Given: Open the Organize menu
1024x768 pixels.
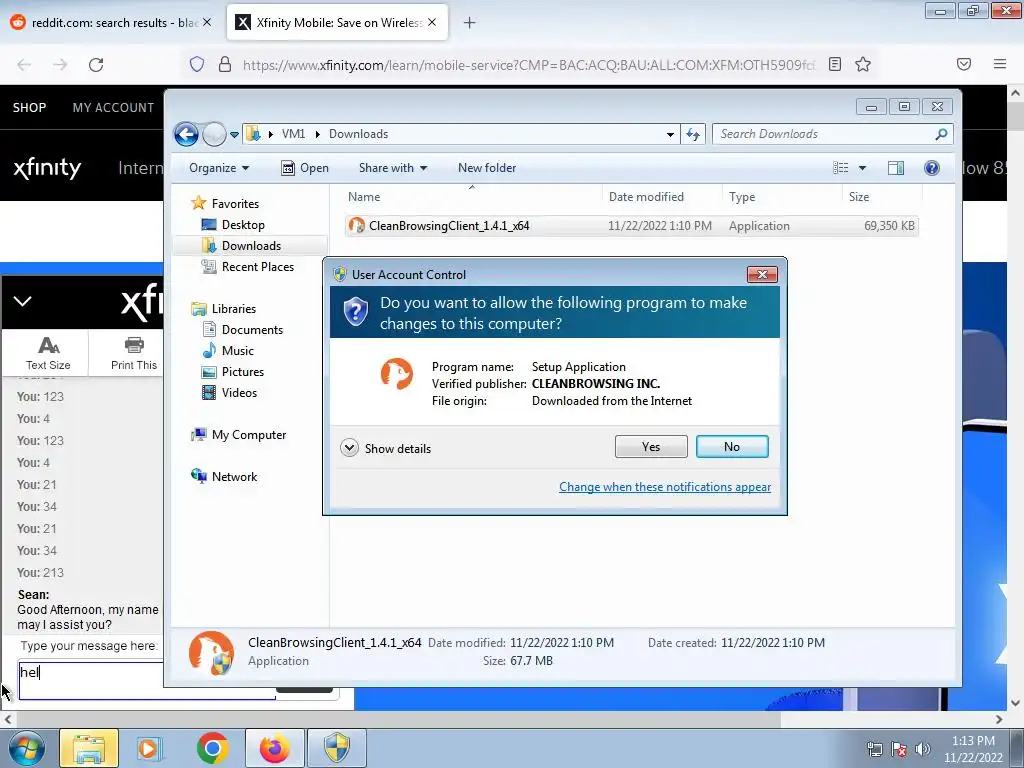Looking at the screenshot, I should pos(219,168).
